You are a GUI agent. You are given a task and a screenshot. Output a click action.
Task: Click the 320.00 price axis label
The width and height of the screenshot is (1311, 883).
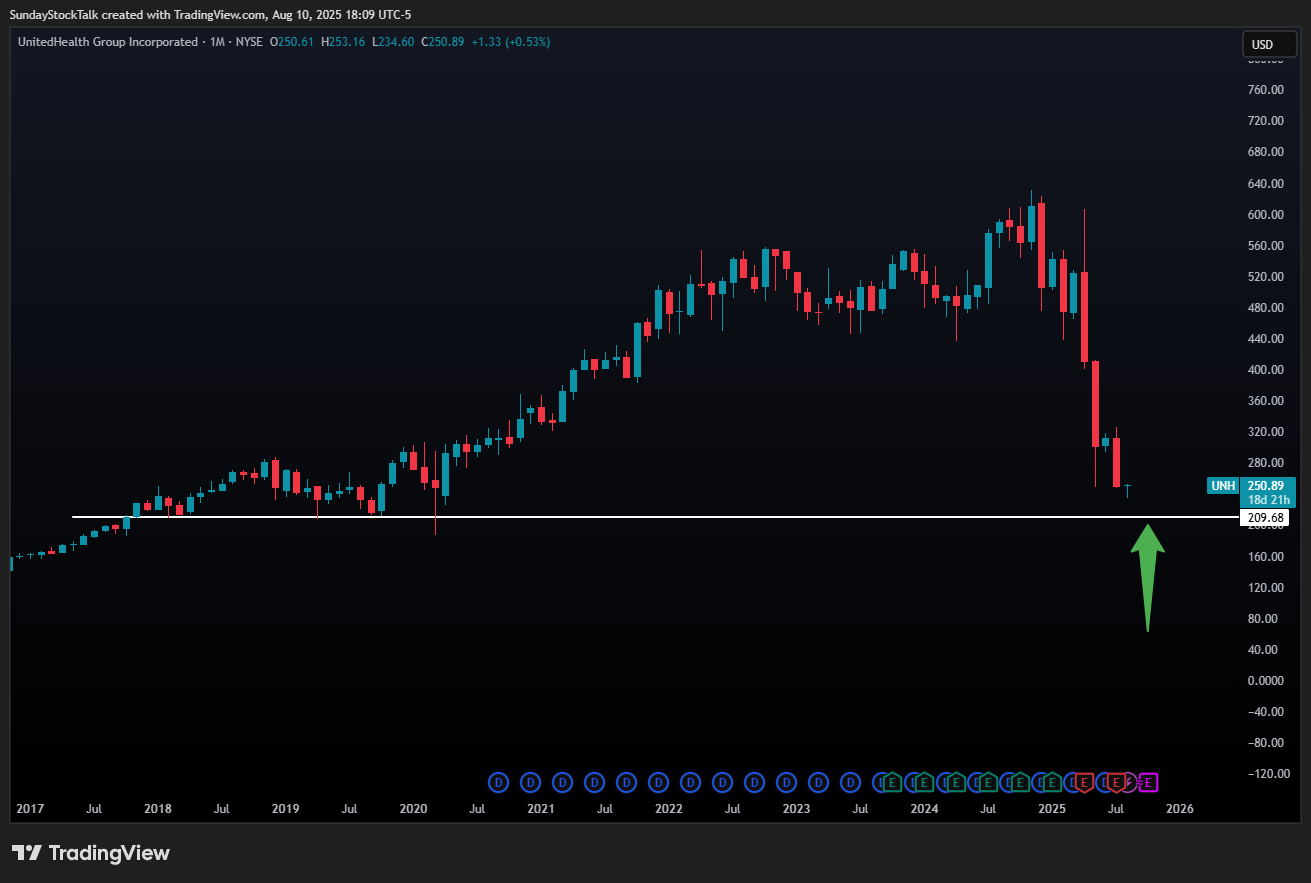(x=1265, y=431)
